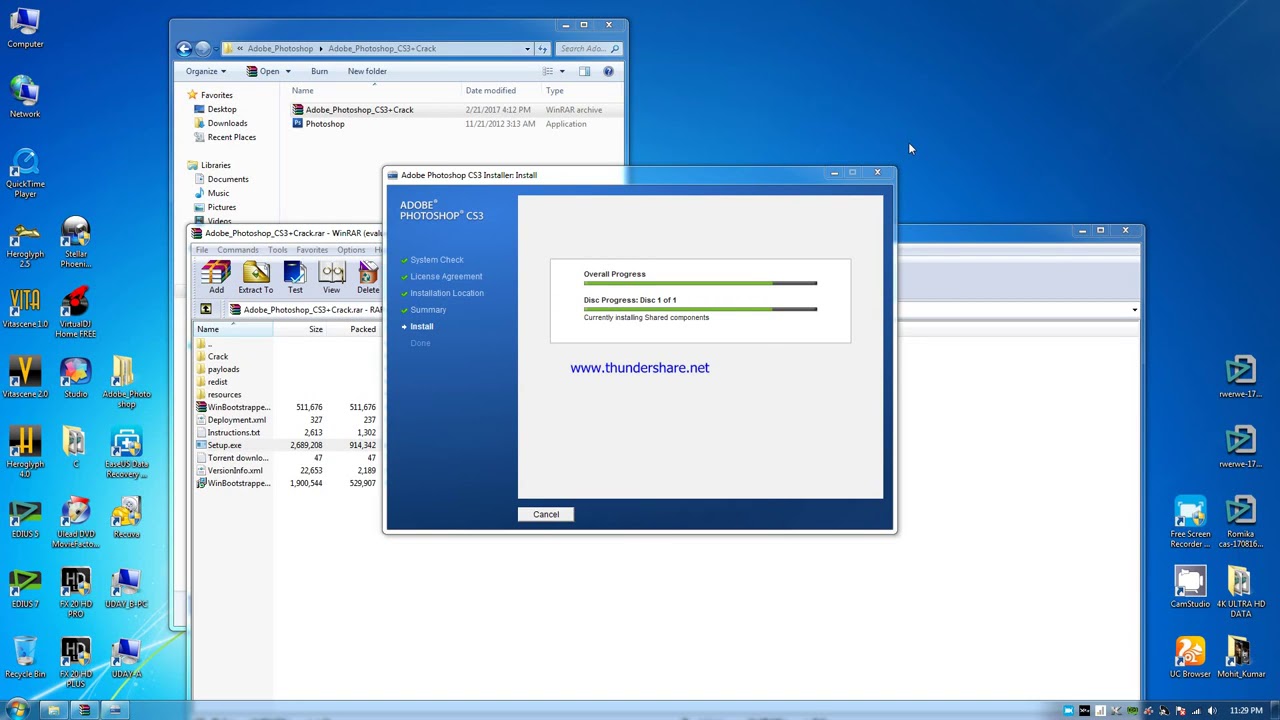Click Burn in Explorer toolbar

pyautogui.click(x=319, y=71)
